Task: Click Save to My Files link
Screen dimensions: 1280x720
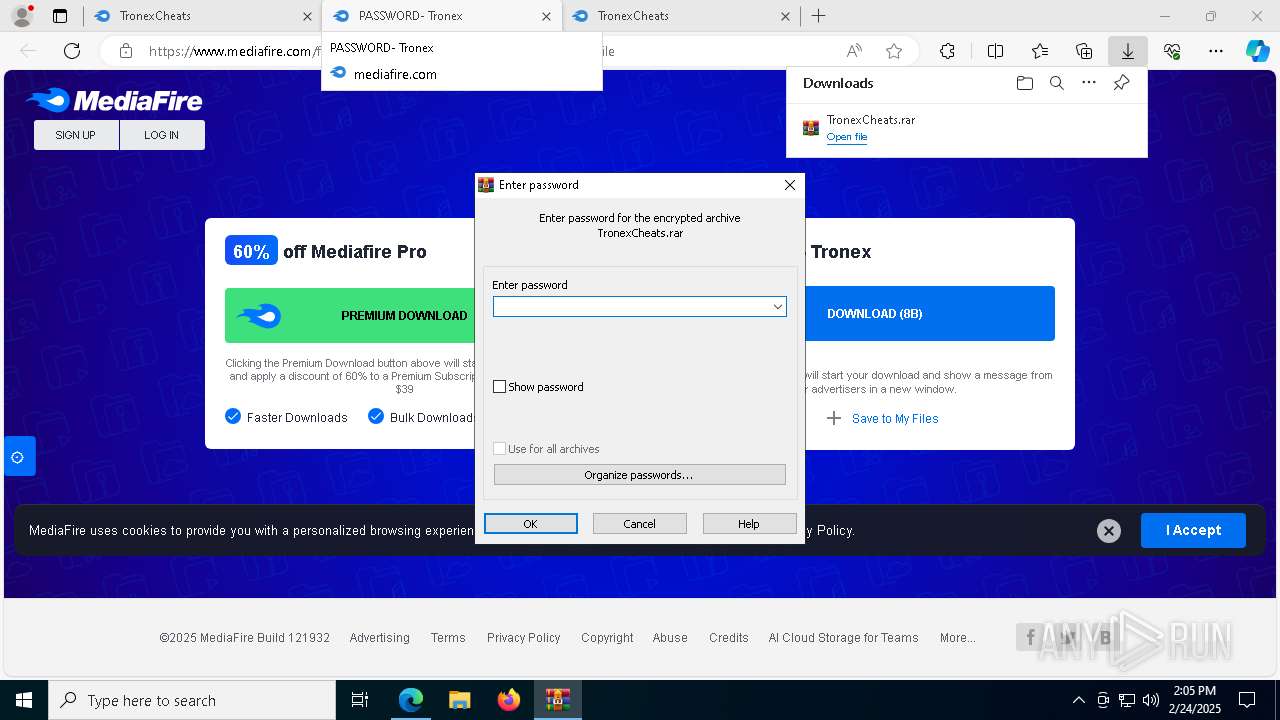Action: [x=895, y=419]
